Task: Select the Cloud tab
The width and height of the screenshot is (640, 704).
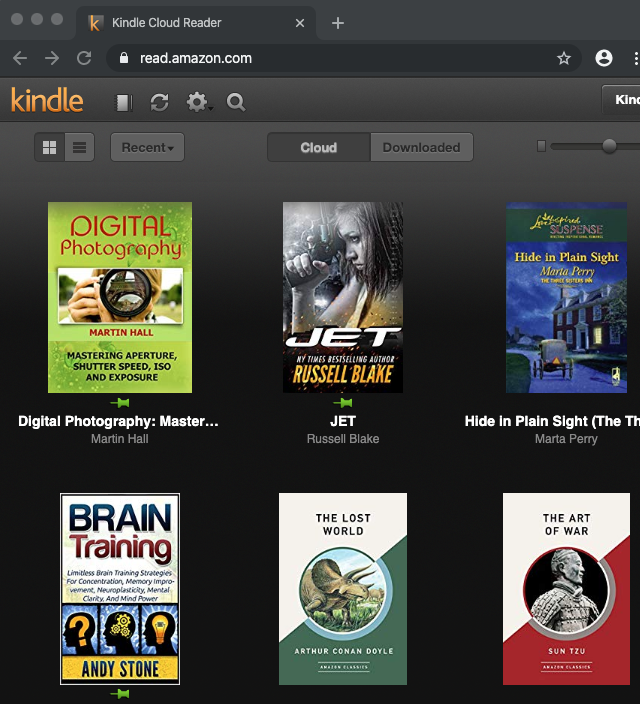Action: [319, 147]
